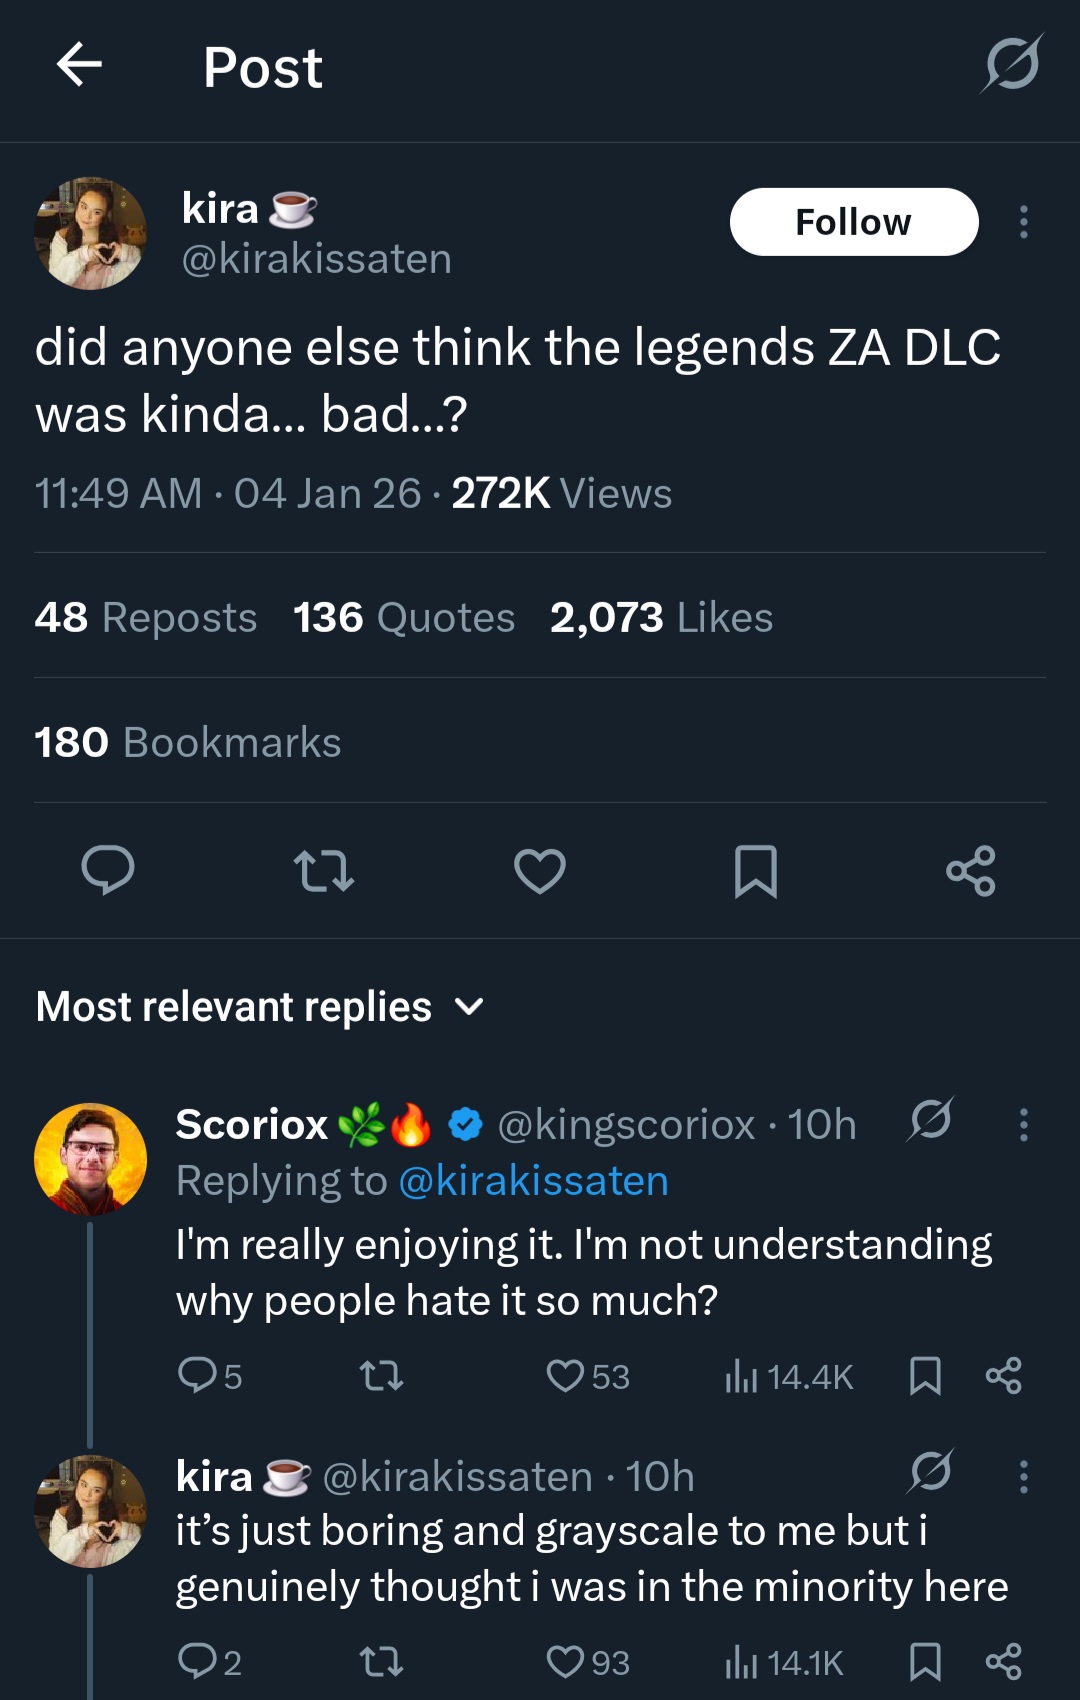Like Scoriox's reply with 53 likes
1080x1700 pixels.
[x=566, y=1376]
